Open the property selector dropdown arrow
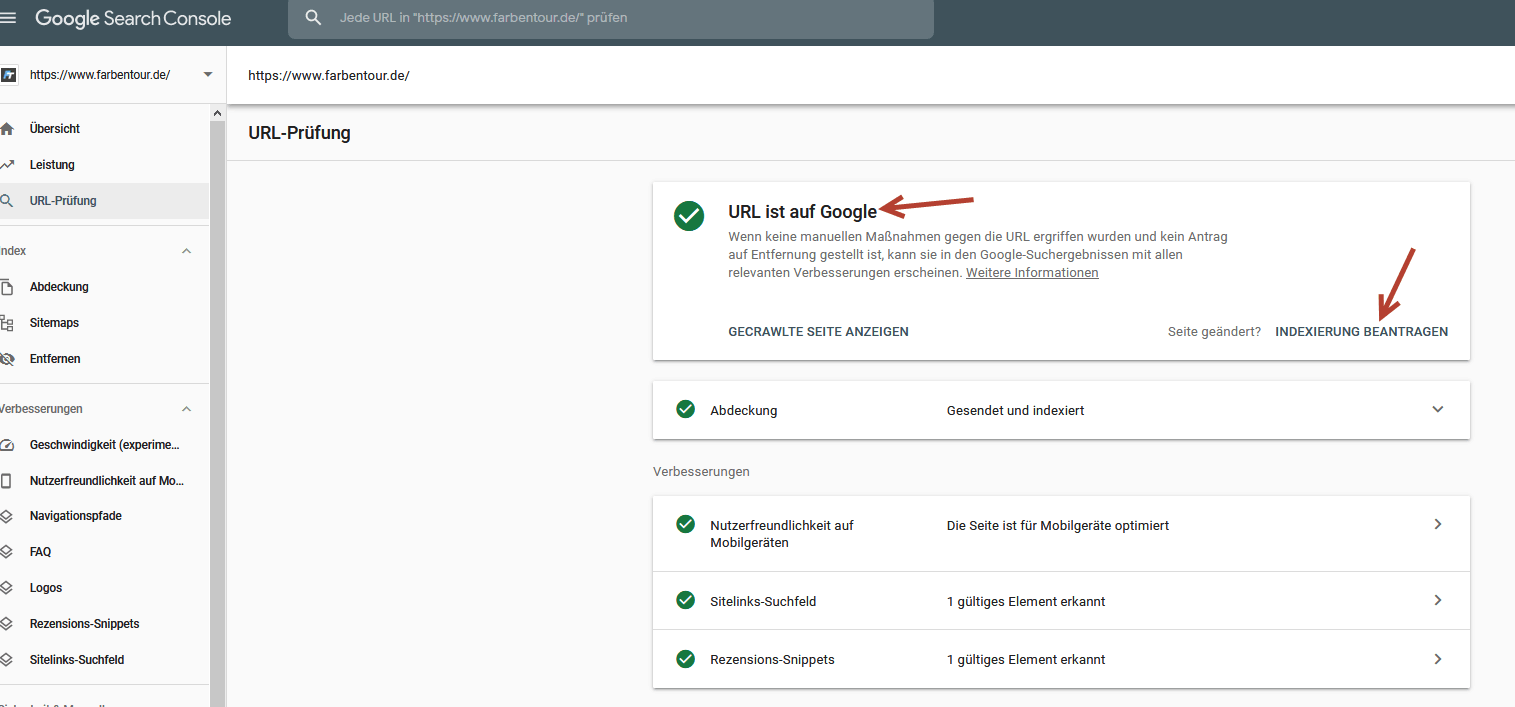The height and width of the screenshot is (707, 1515). click(x=208, y=75)
